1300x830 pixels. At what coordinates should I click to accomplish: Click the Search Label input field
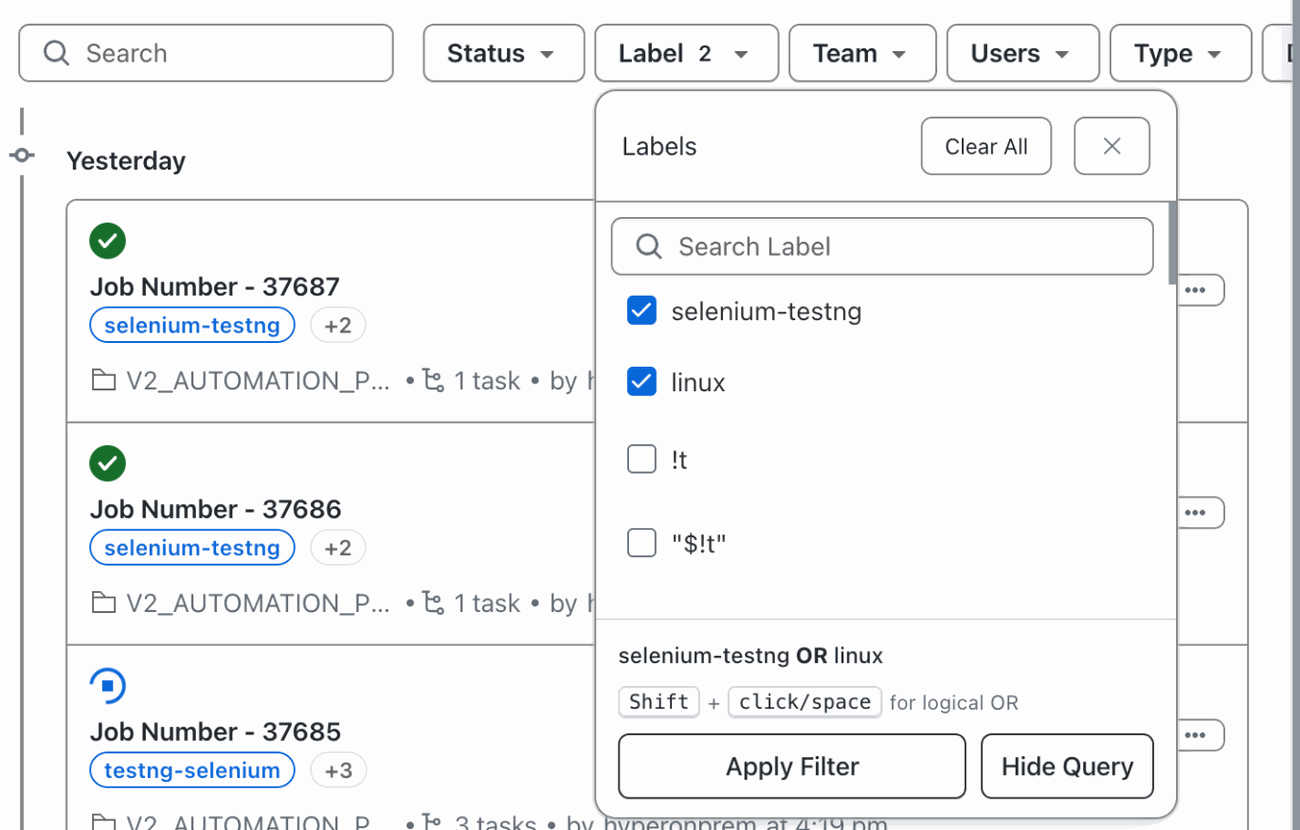click(882, 247)
